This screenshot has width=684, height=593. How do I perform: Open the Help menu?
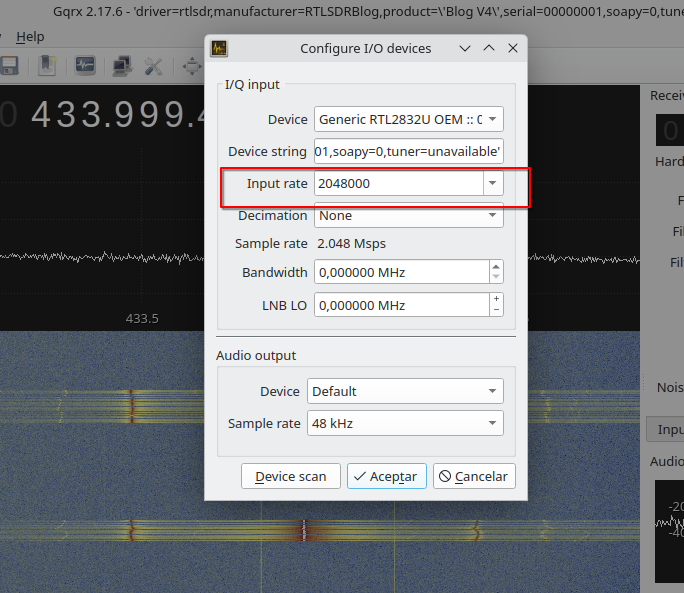pos(31,36)
